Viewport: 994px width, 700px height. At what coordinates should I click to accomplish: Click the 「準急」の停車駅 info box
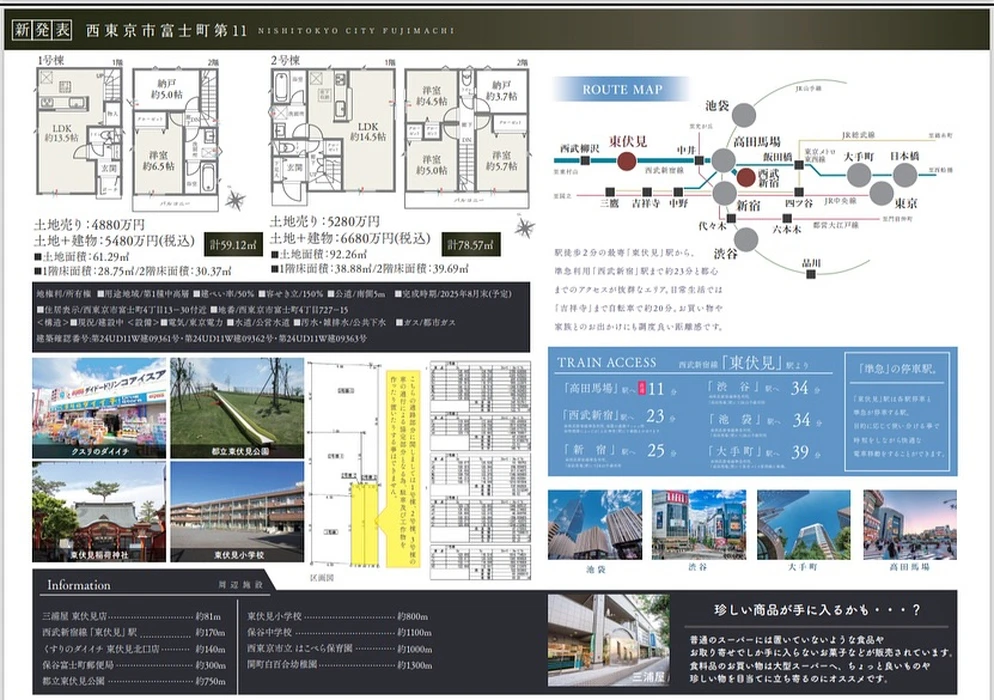tap(900, 411)
